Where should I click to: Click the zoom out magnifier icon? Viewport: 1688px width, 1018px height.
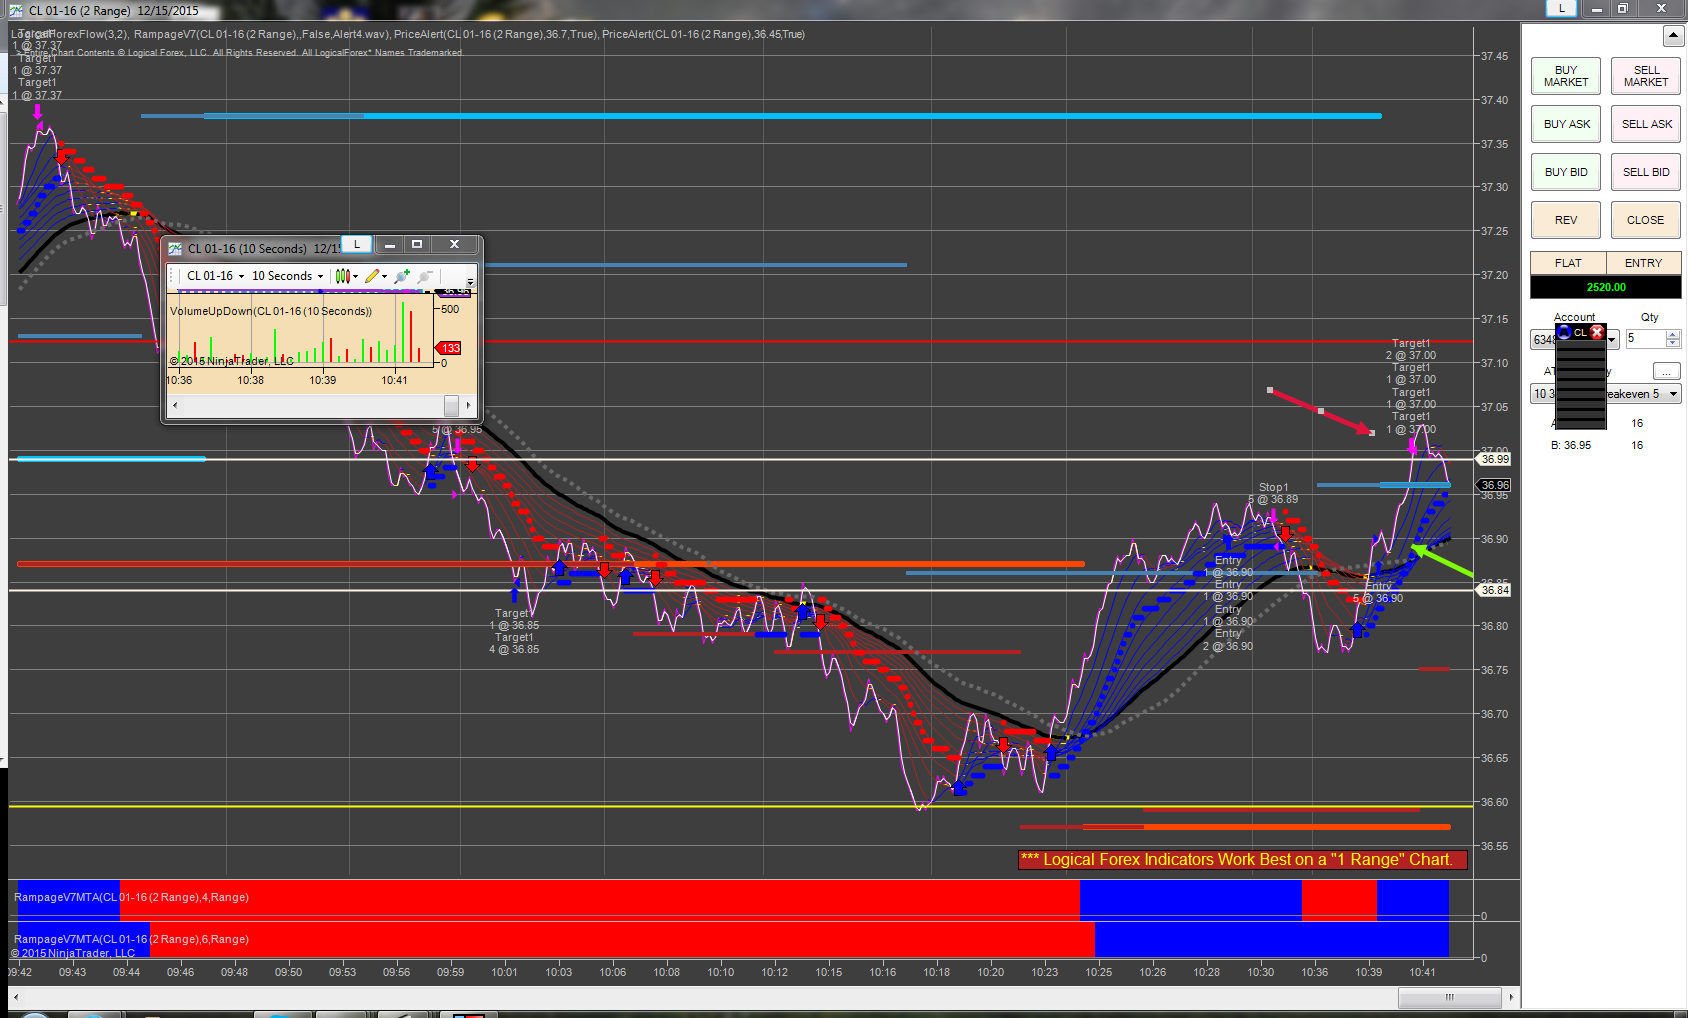coord(425,276)
